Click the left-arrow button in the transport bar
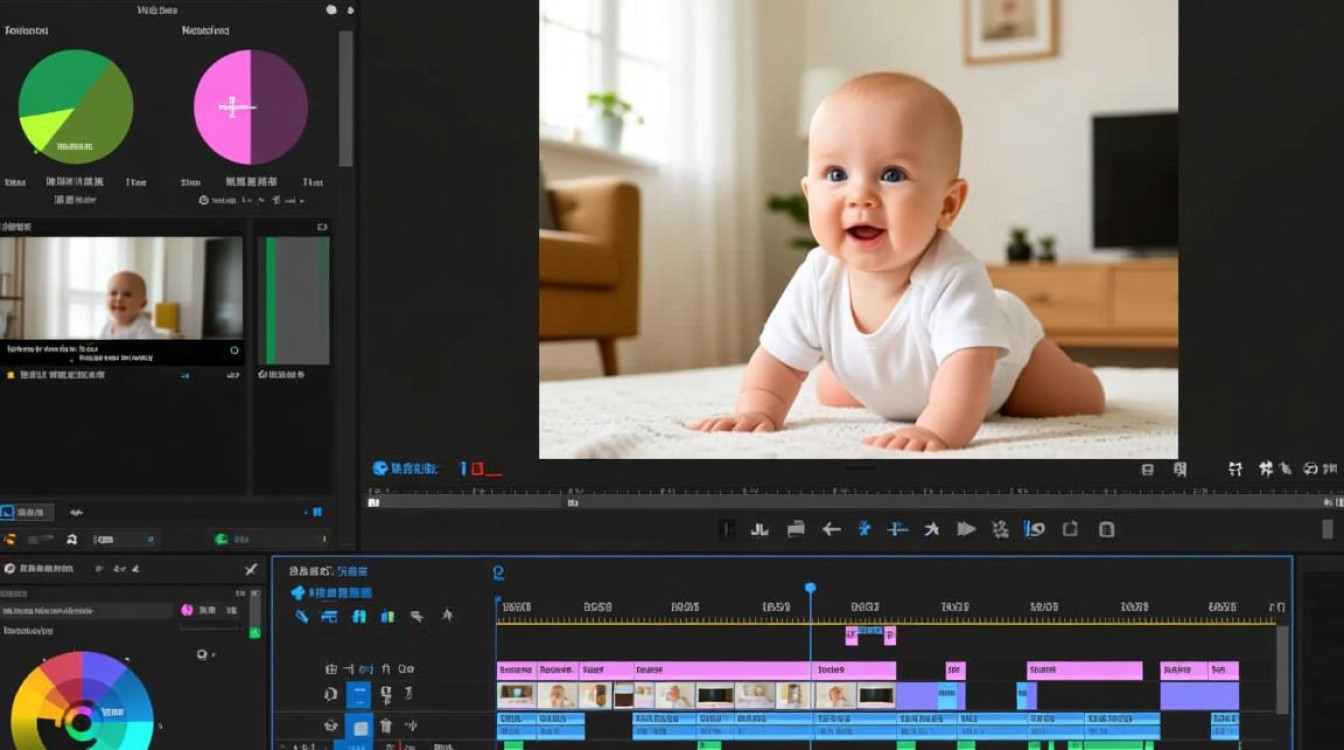1344x750 pixels. [831, 529]
